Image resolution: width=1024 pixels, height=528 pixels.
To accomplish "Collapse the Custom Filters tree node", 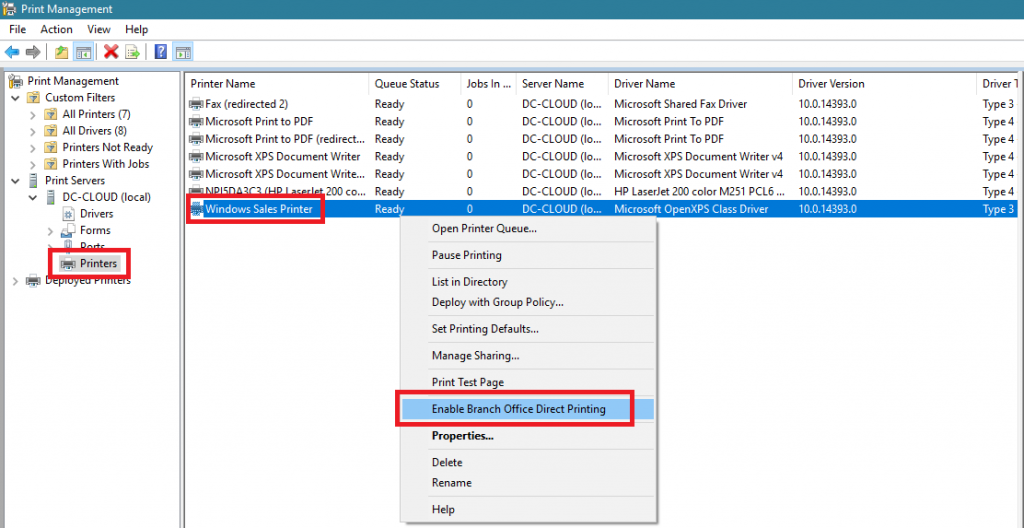I will pyautogui.click(x=15, y=98).
